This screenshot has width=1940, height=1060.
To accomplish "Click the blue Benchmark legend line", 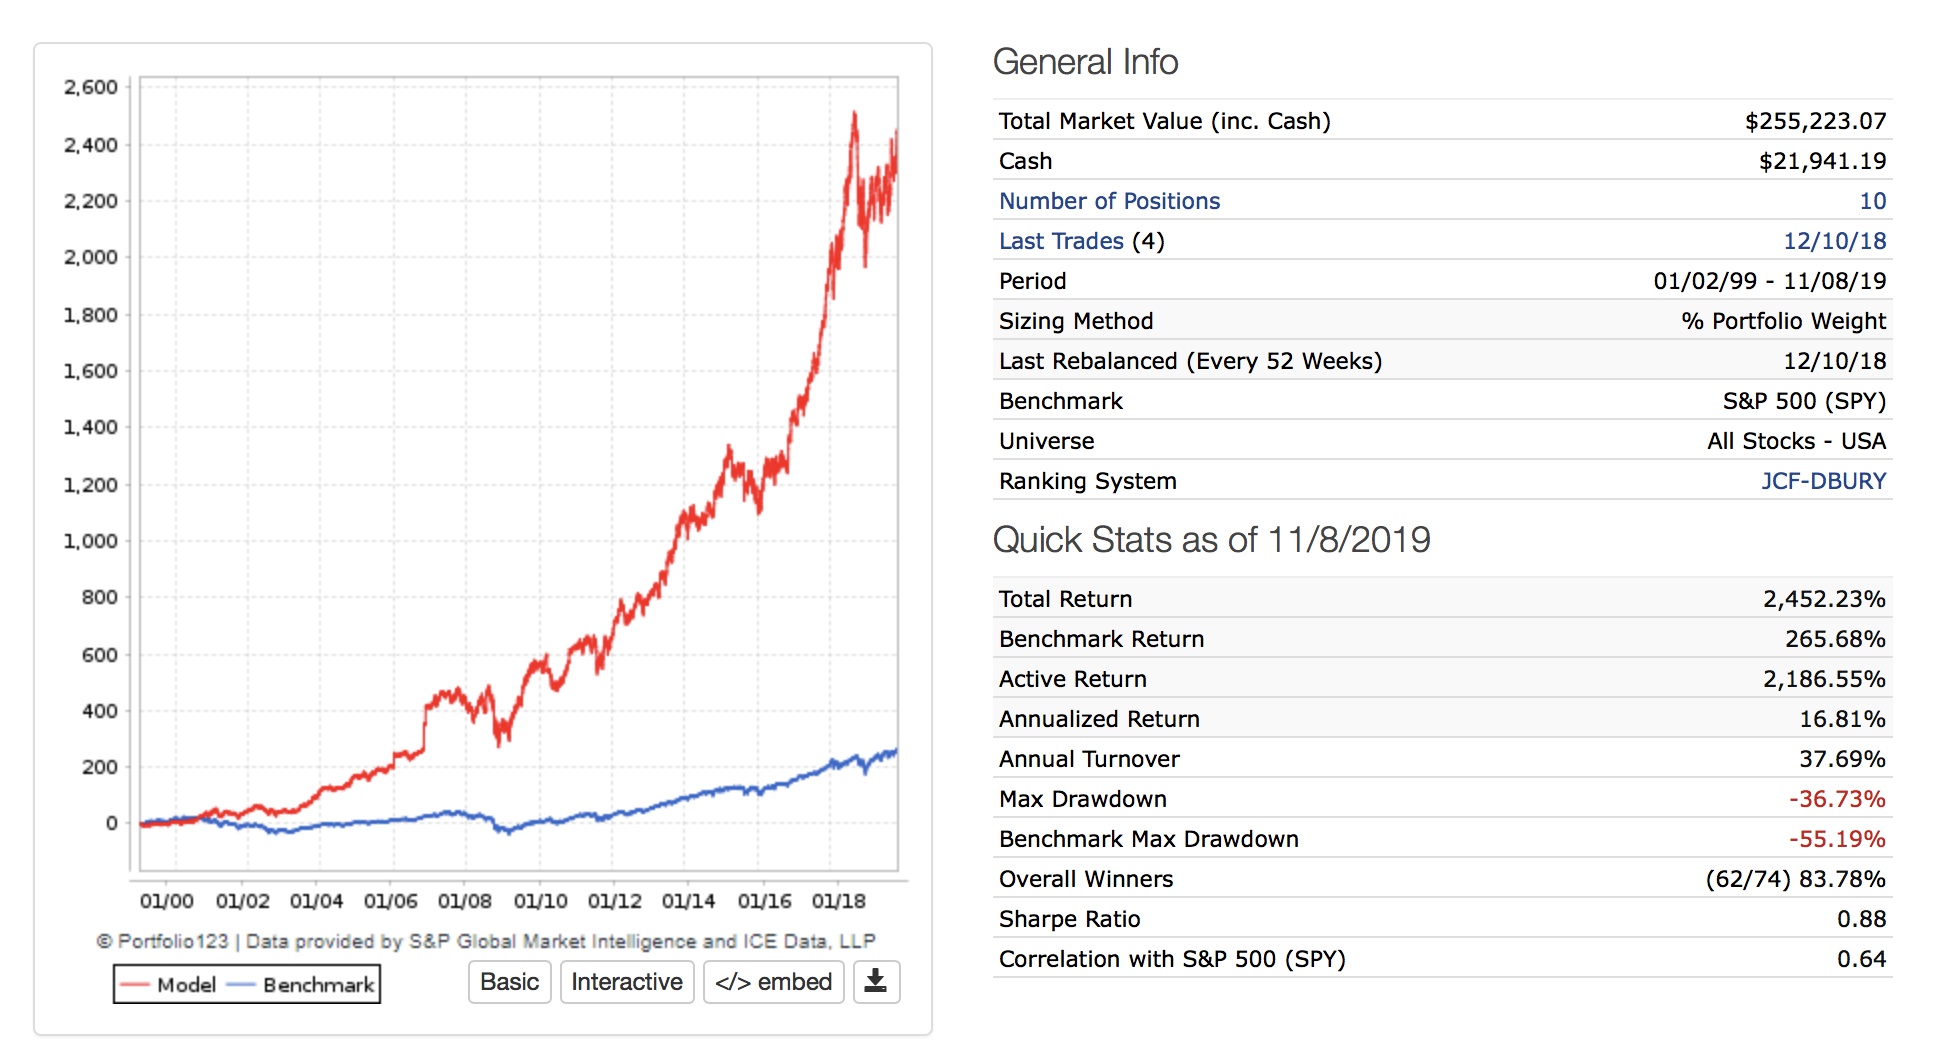I will pos(242,985).
